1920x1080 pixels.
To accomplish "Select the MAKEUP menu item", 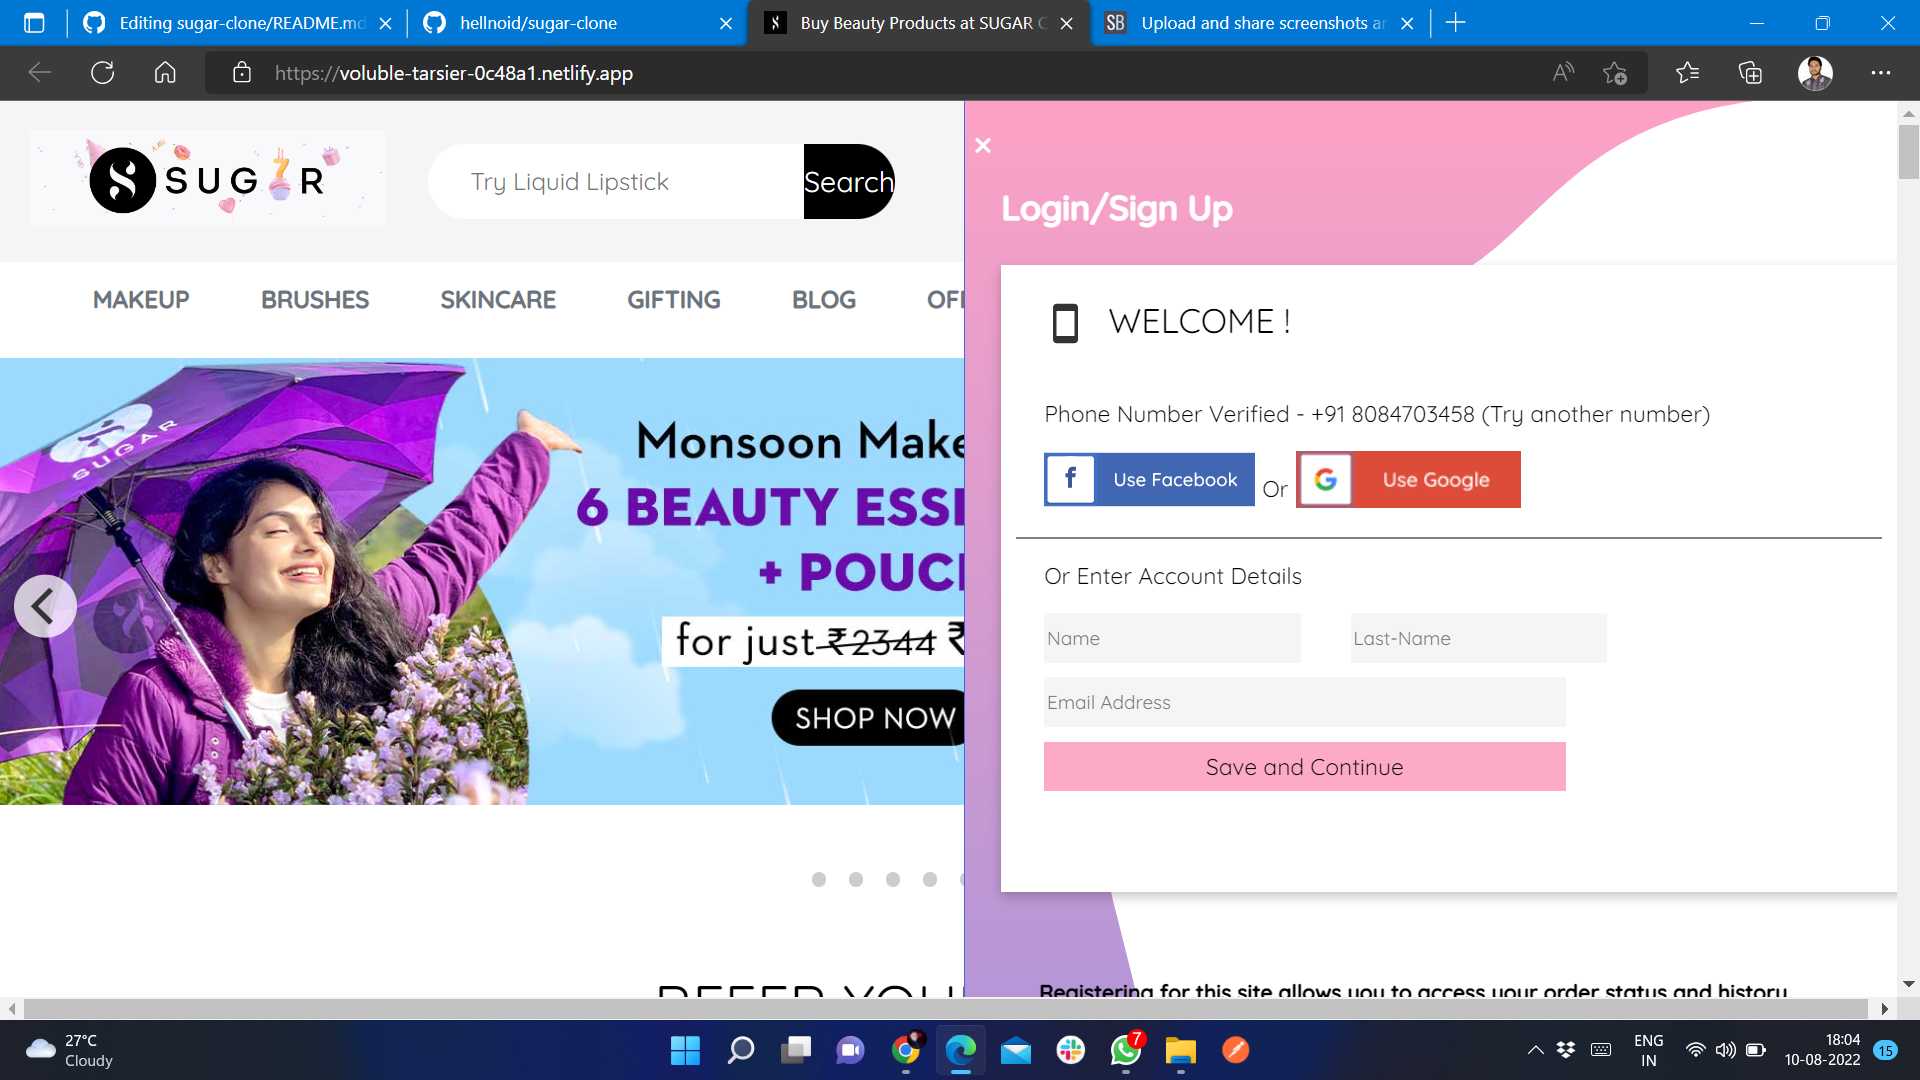I will pos(141,301).
